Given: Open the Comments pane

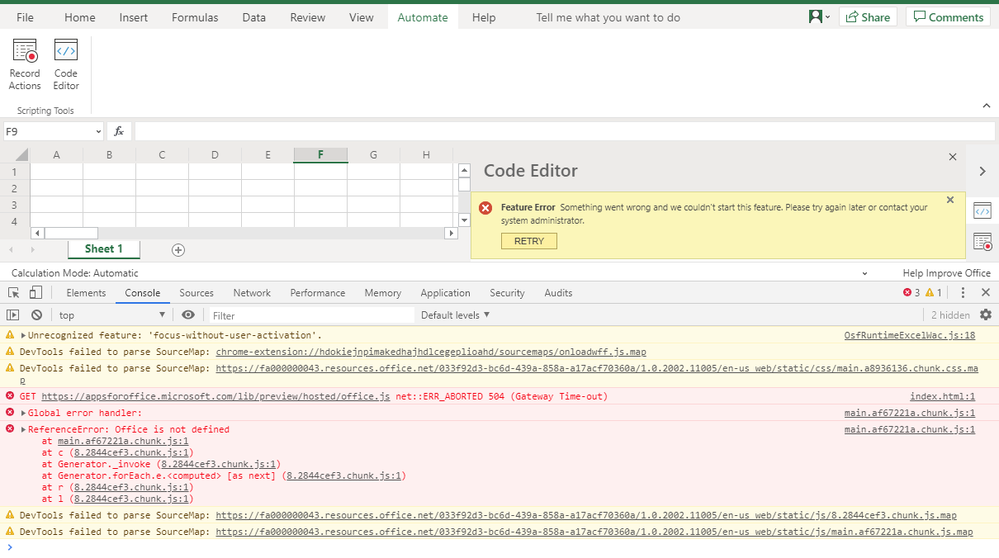Looking at the screenshot, I should (948, 17).
